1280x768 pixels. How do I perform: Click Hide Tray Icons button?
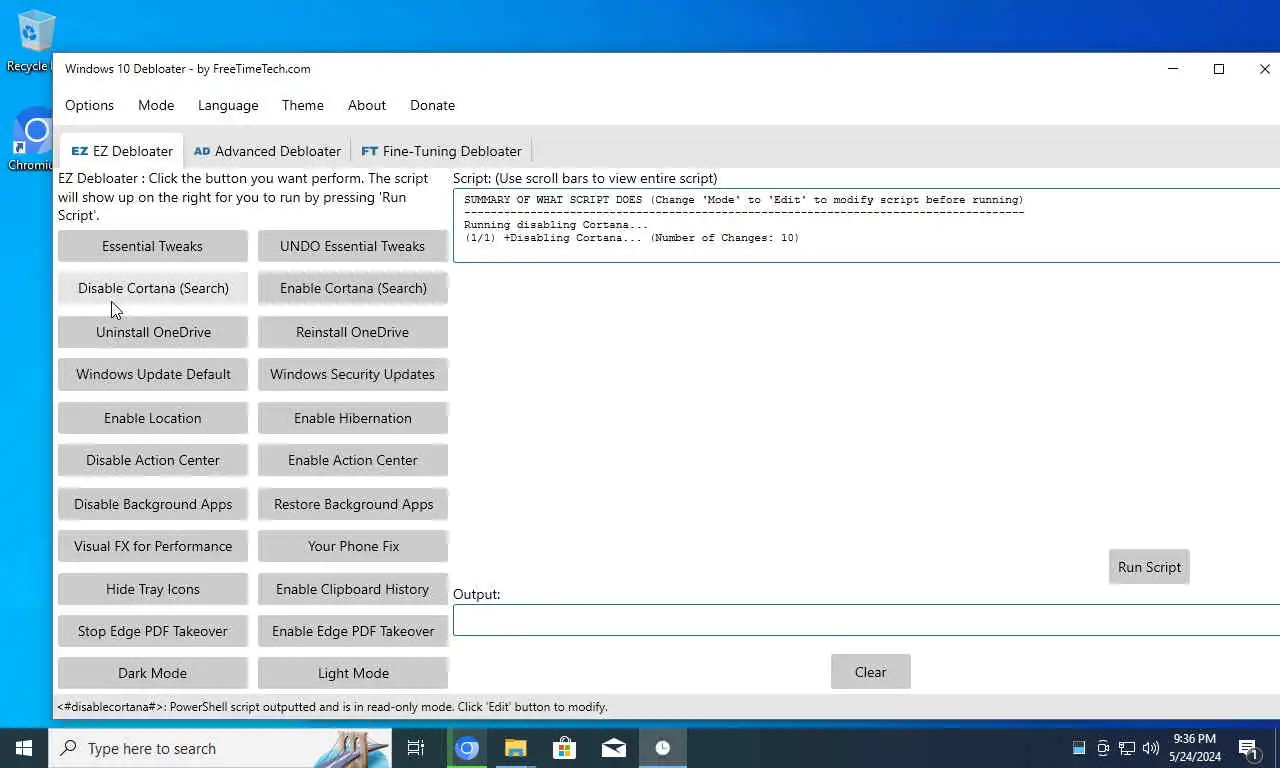pyautogui.click(x=152, y=589)
